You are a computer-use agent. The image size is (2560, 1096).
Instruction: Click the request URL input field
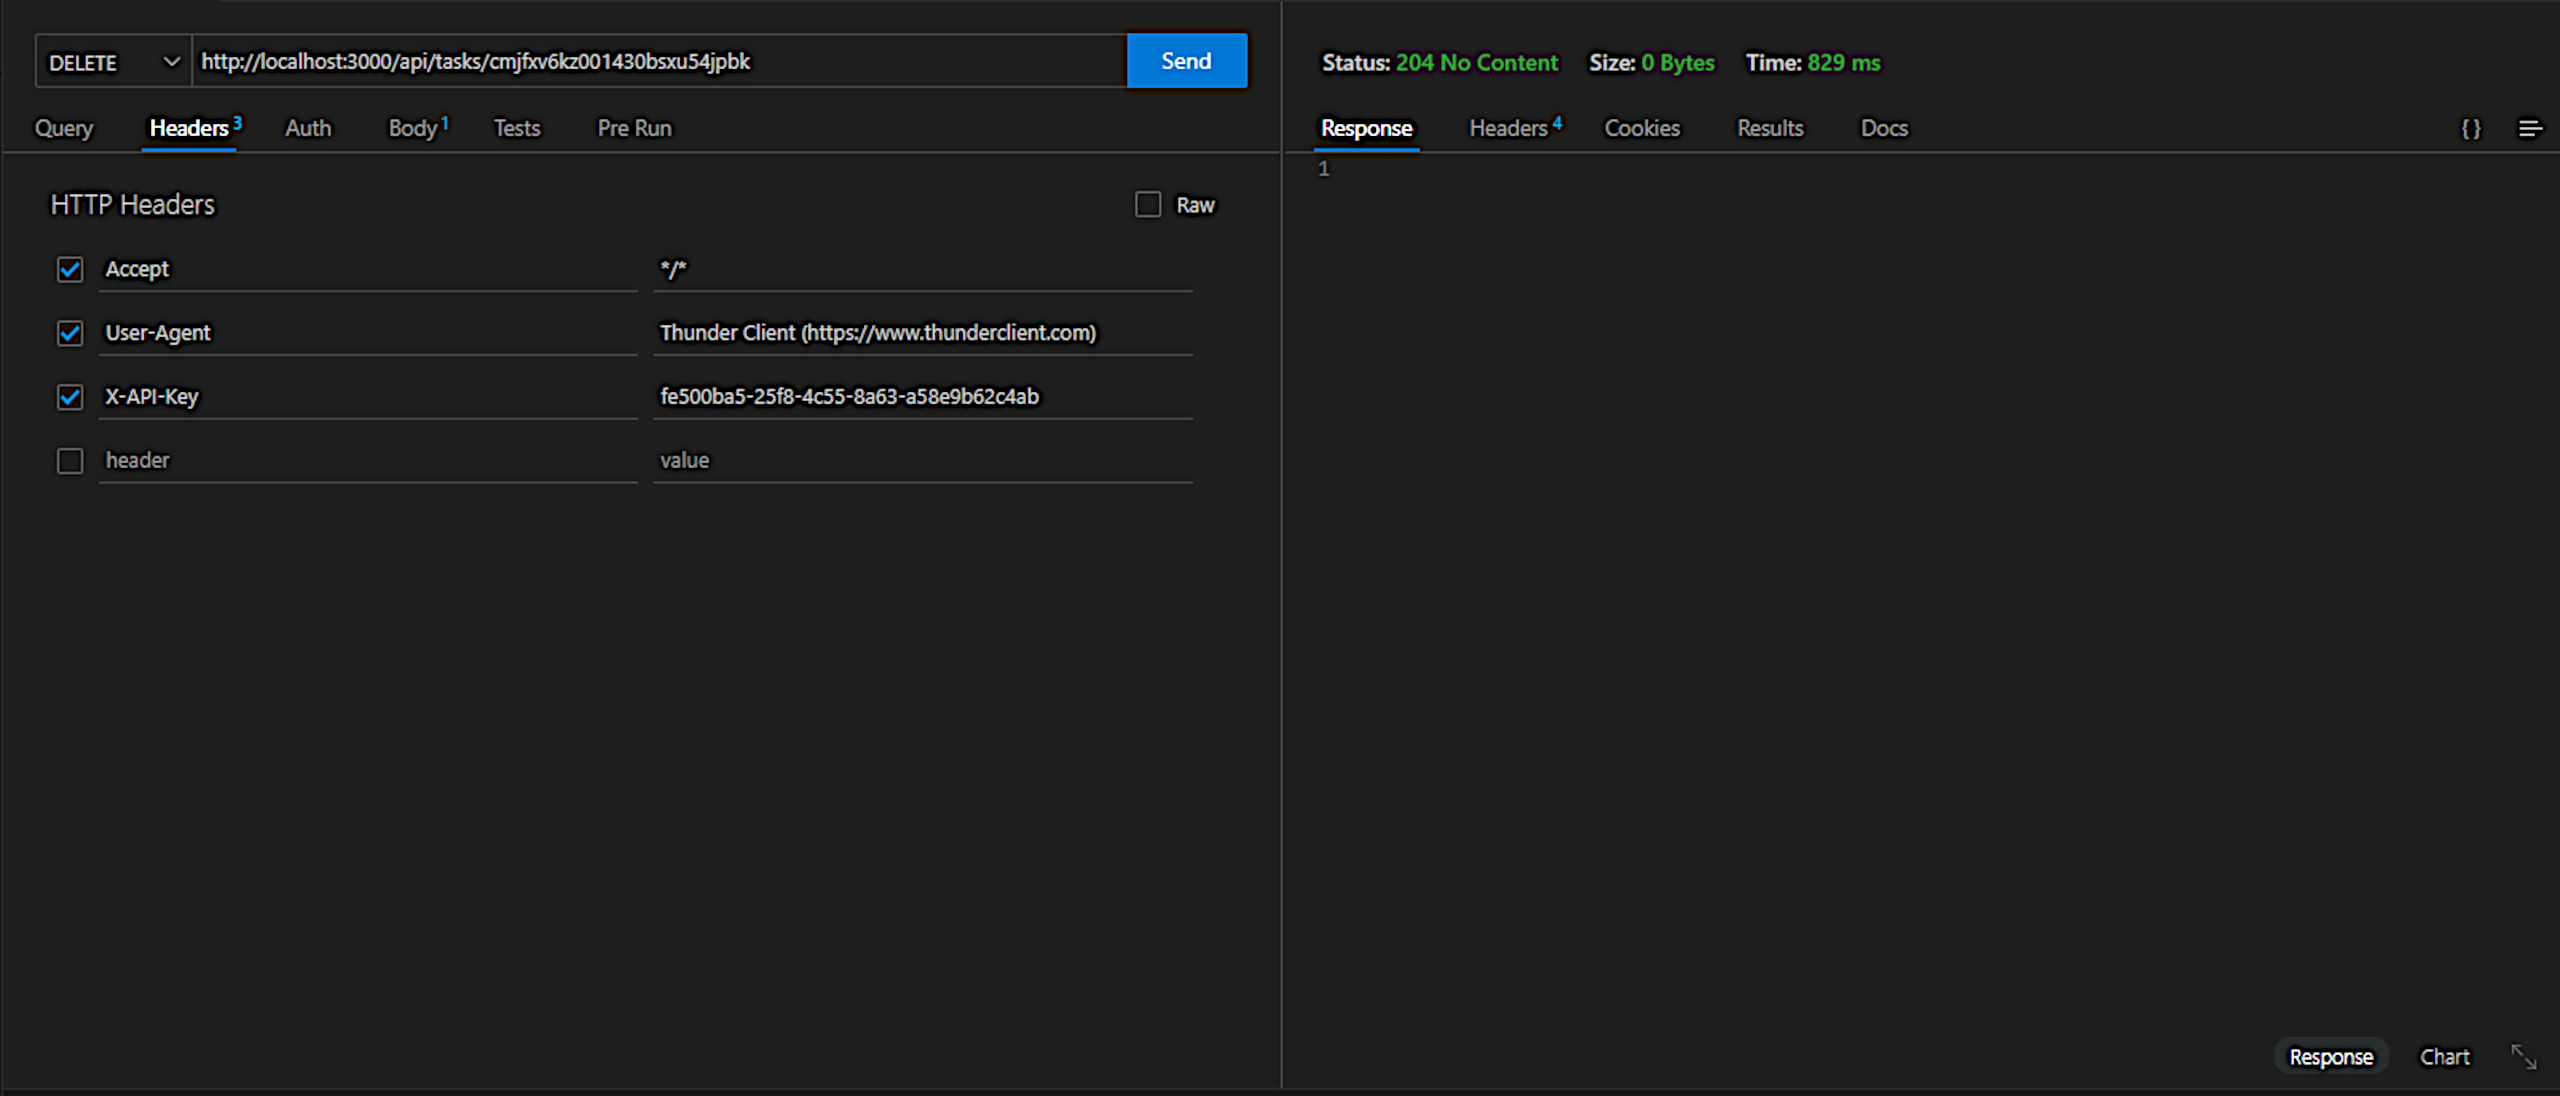coord(660,62)
